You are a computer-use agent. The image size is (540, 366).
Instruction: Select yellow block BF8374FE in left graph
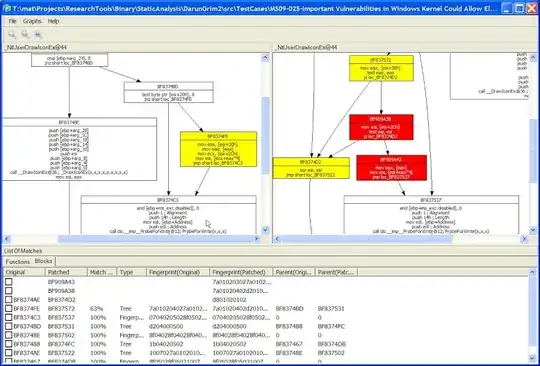point(218,149)
